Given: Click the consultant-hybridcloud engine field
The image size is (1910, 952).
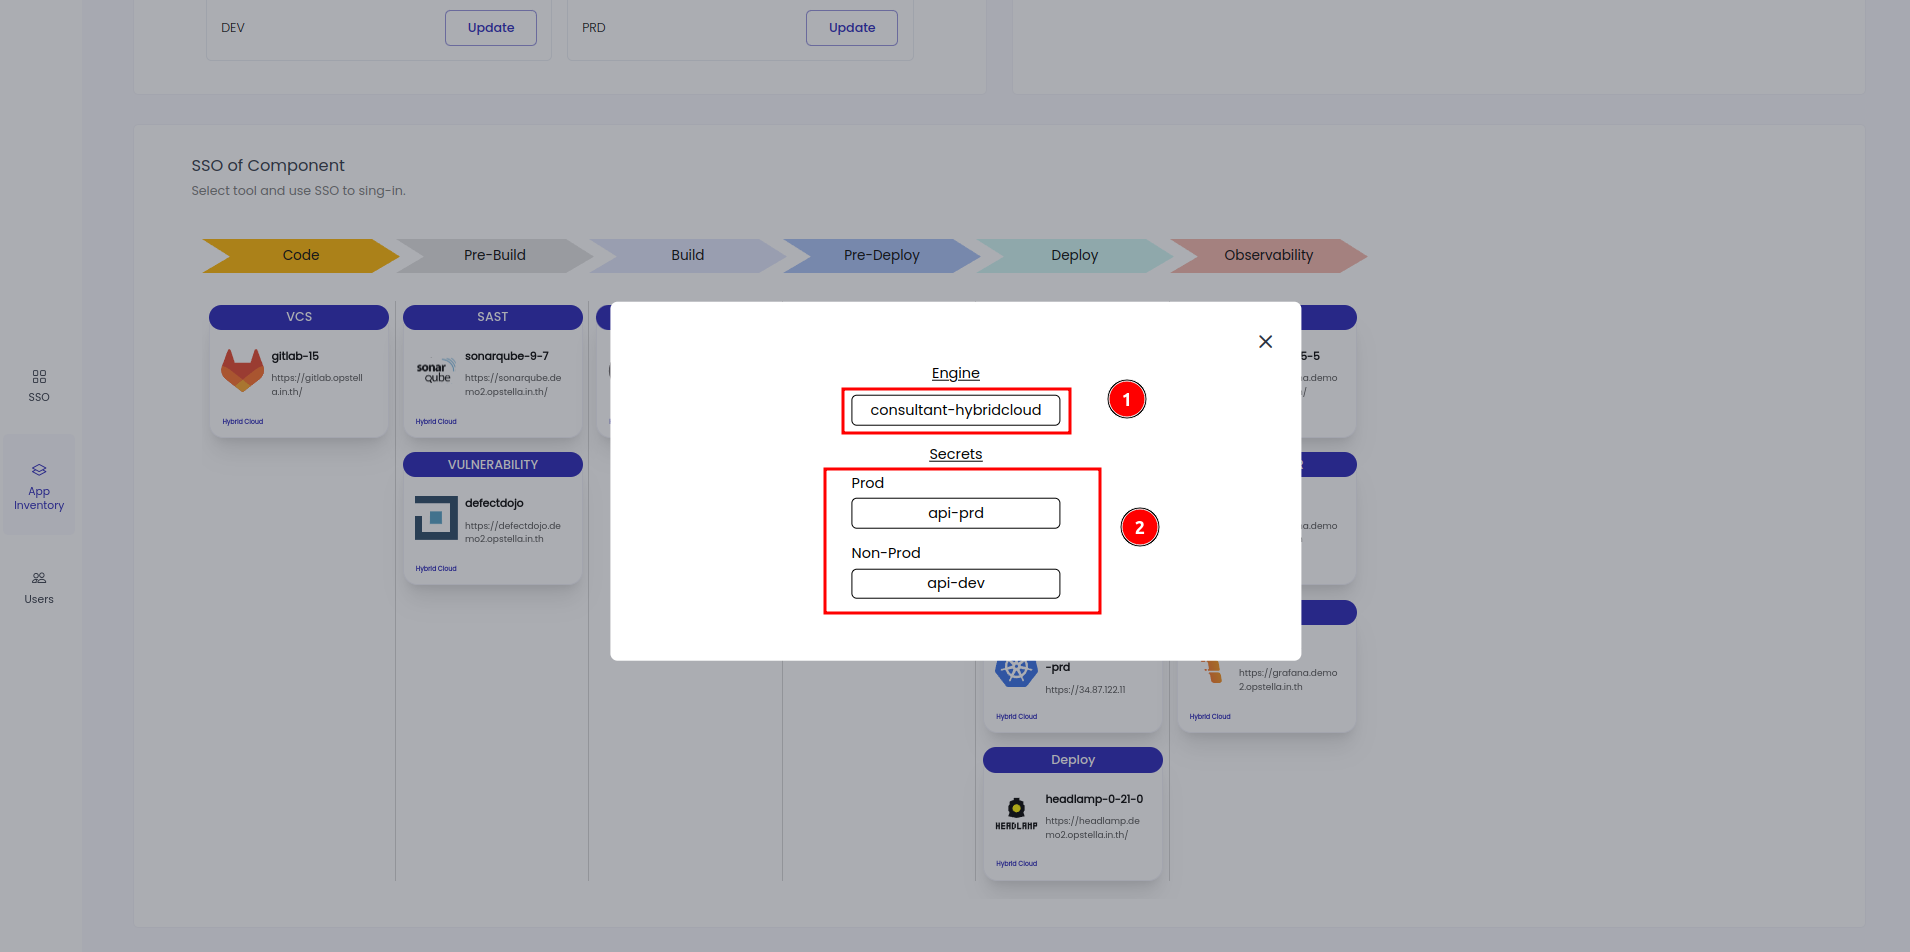Looking at the screenshot, I should point(955,410).
